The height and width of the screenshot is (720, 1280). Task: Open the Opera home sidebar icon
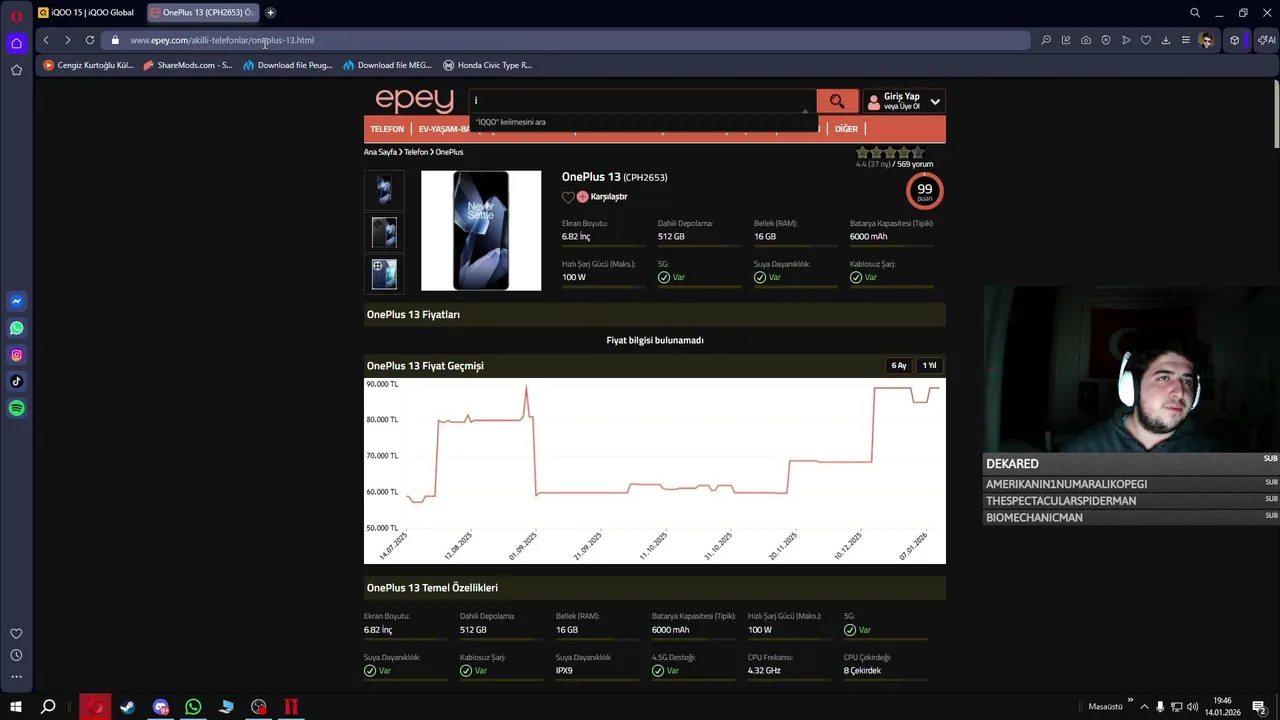16,43
